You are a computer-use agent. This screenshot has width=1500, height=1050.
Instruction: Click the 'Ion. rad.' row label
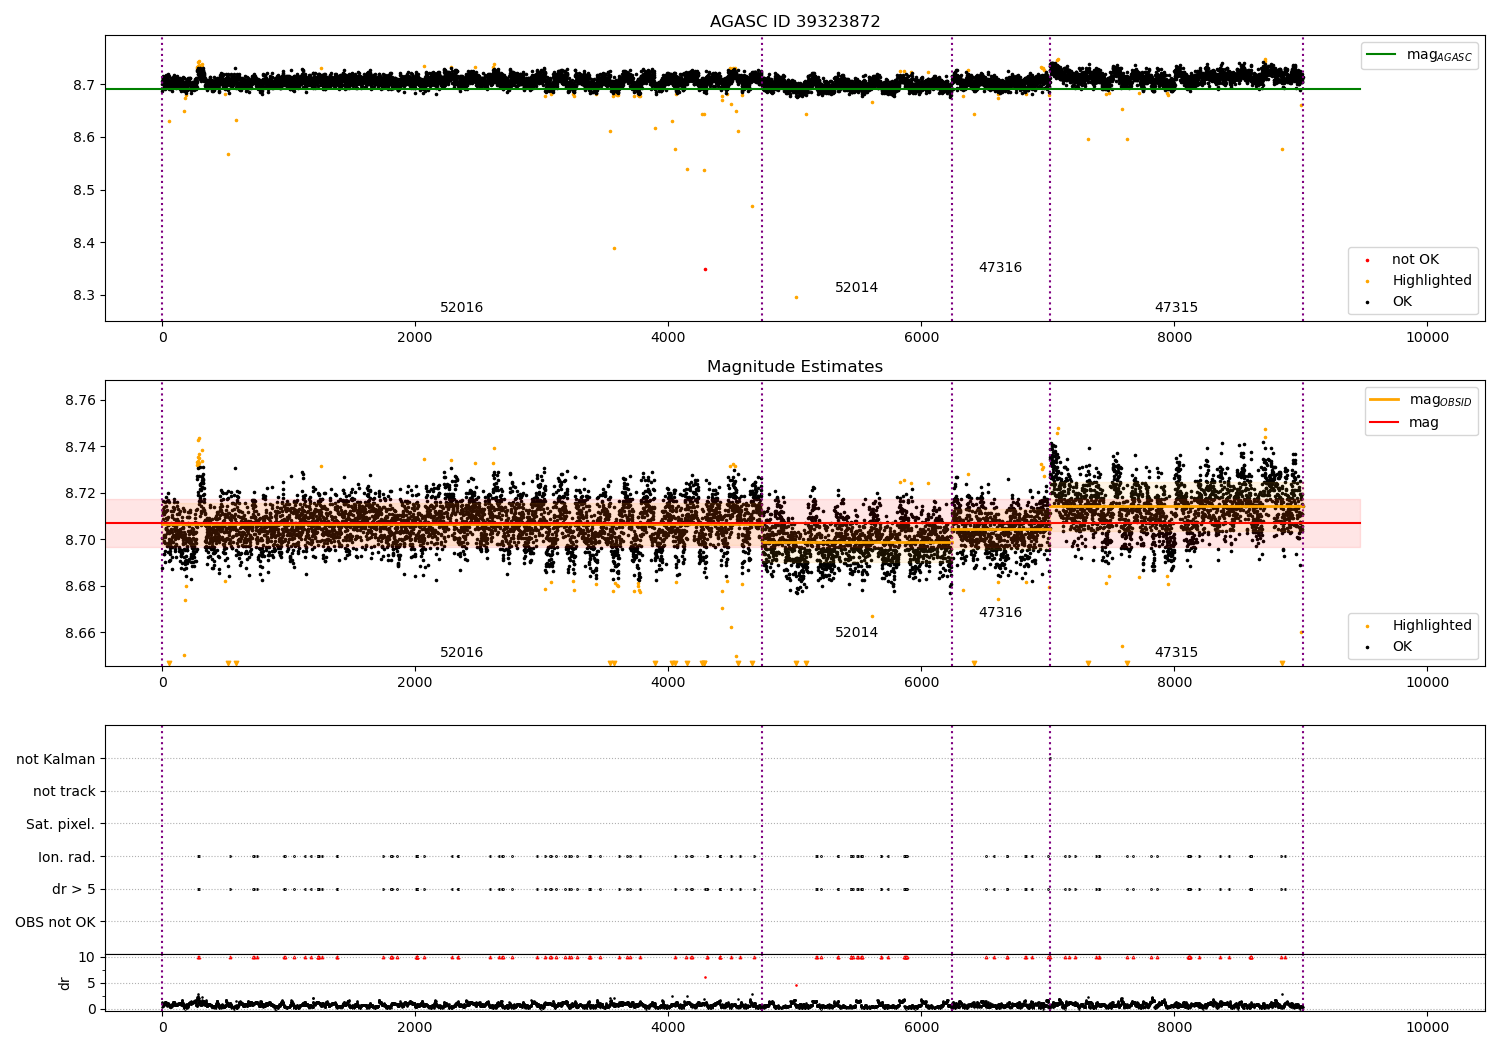click(x=67, y=857)
